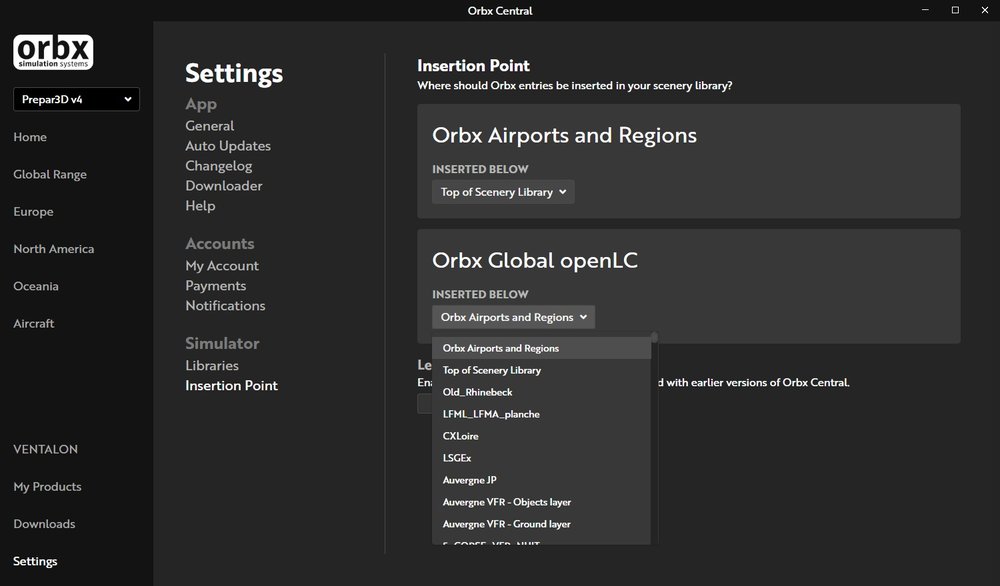The image size is (1000, 586).
Task: Open the My Account settings
Action: [222, 265]
